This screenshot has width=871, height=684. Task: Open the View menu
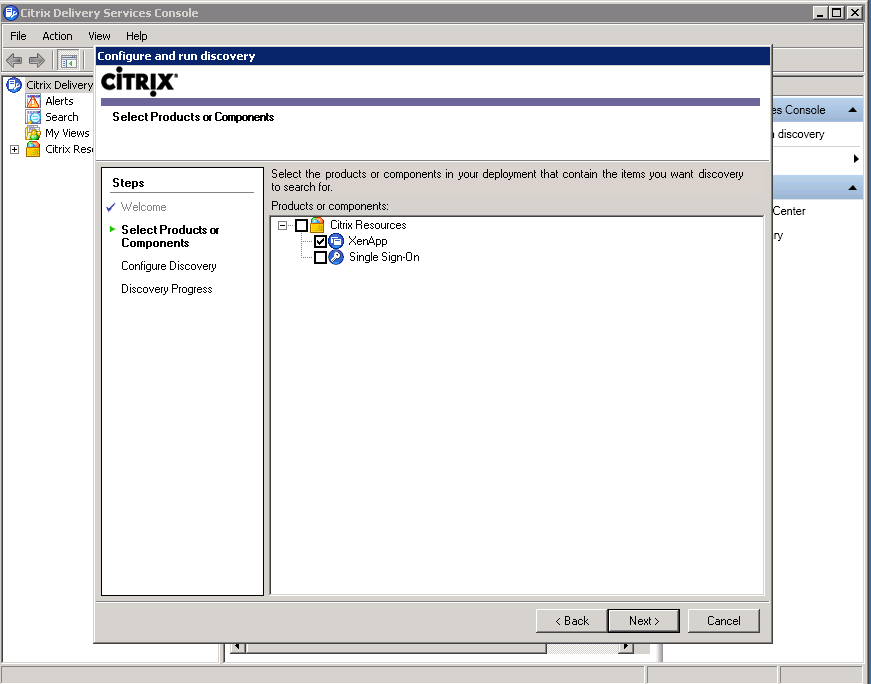(x=99, y=36)
